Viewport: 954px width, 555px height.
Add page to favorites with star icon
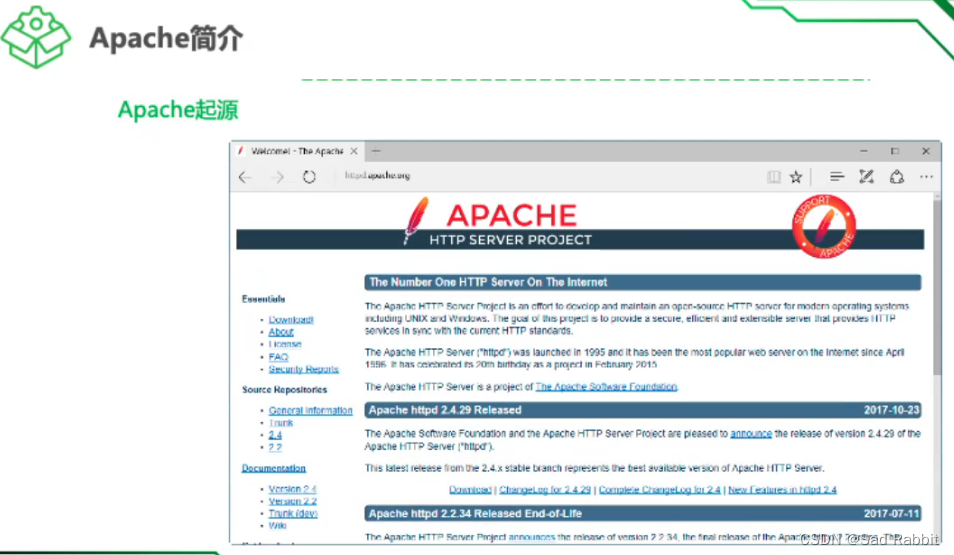796,177
